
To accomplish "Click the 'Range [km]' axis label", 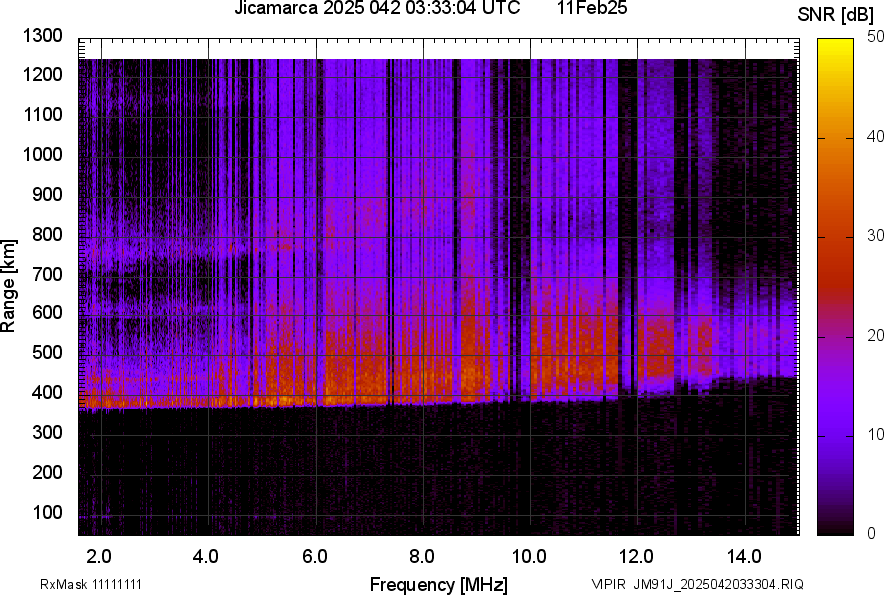I will coord(9,286).
